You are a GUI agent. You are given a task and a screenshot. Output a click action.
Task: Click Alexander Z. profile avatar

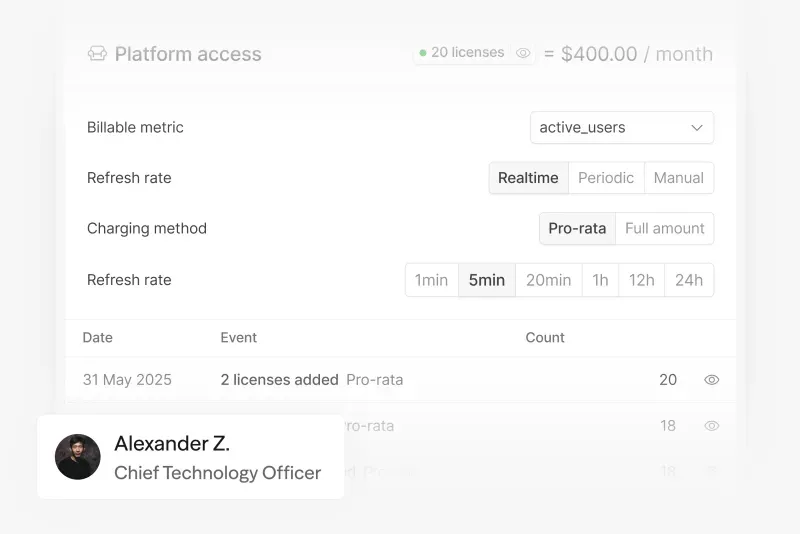(78, 457)
